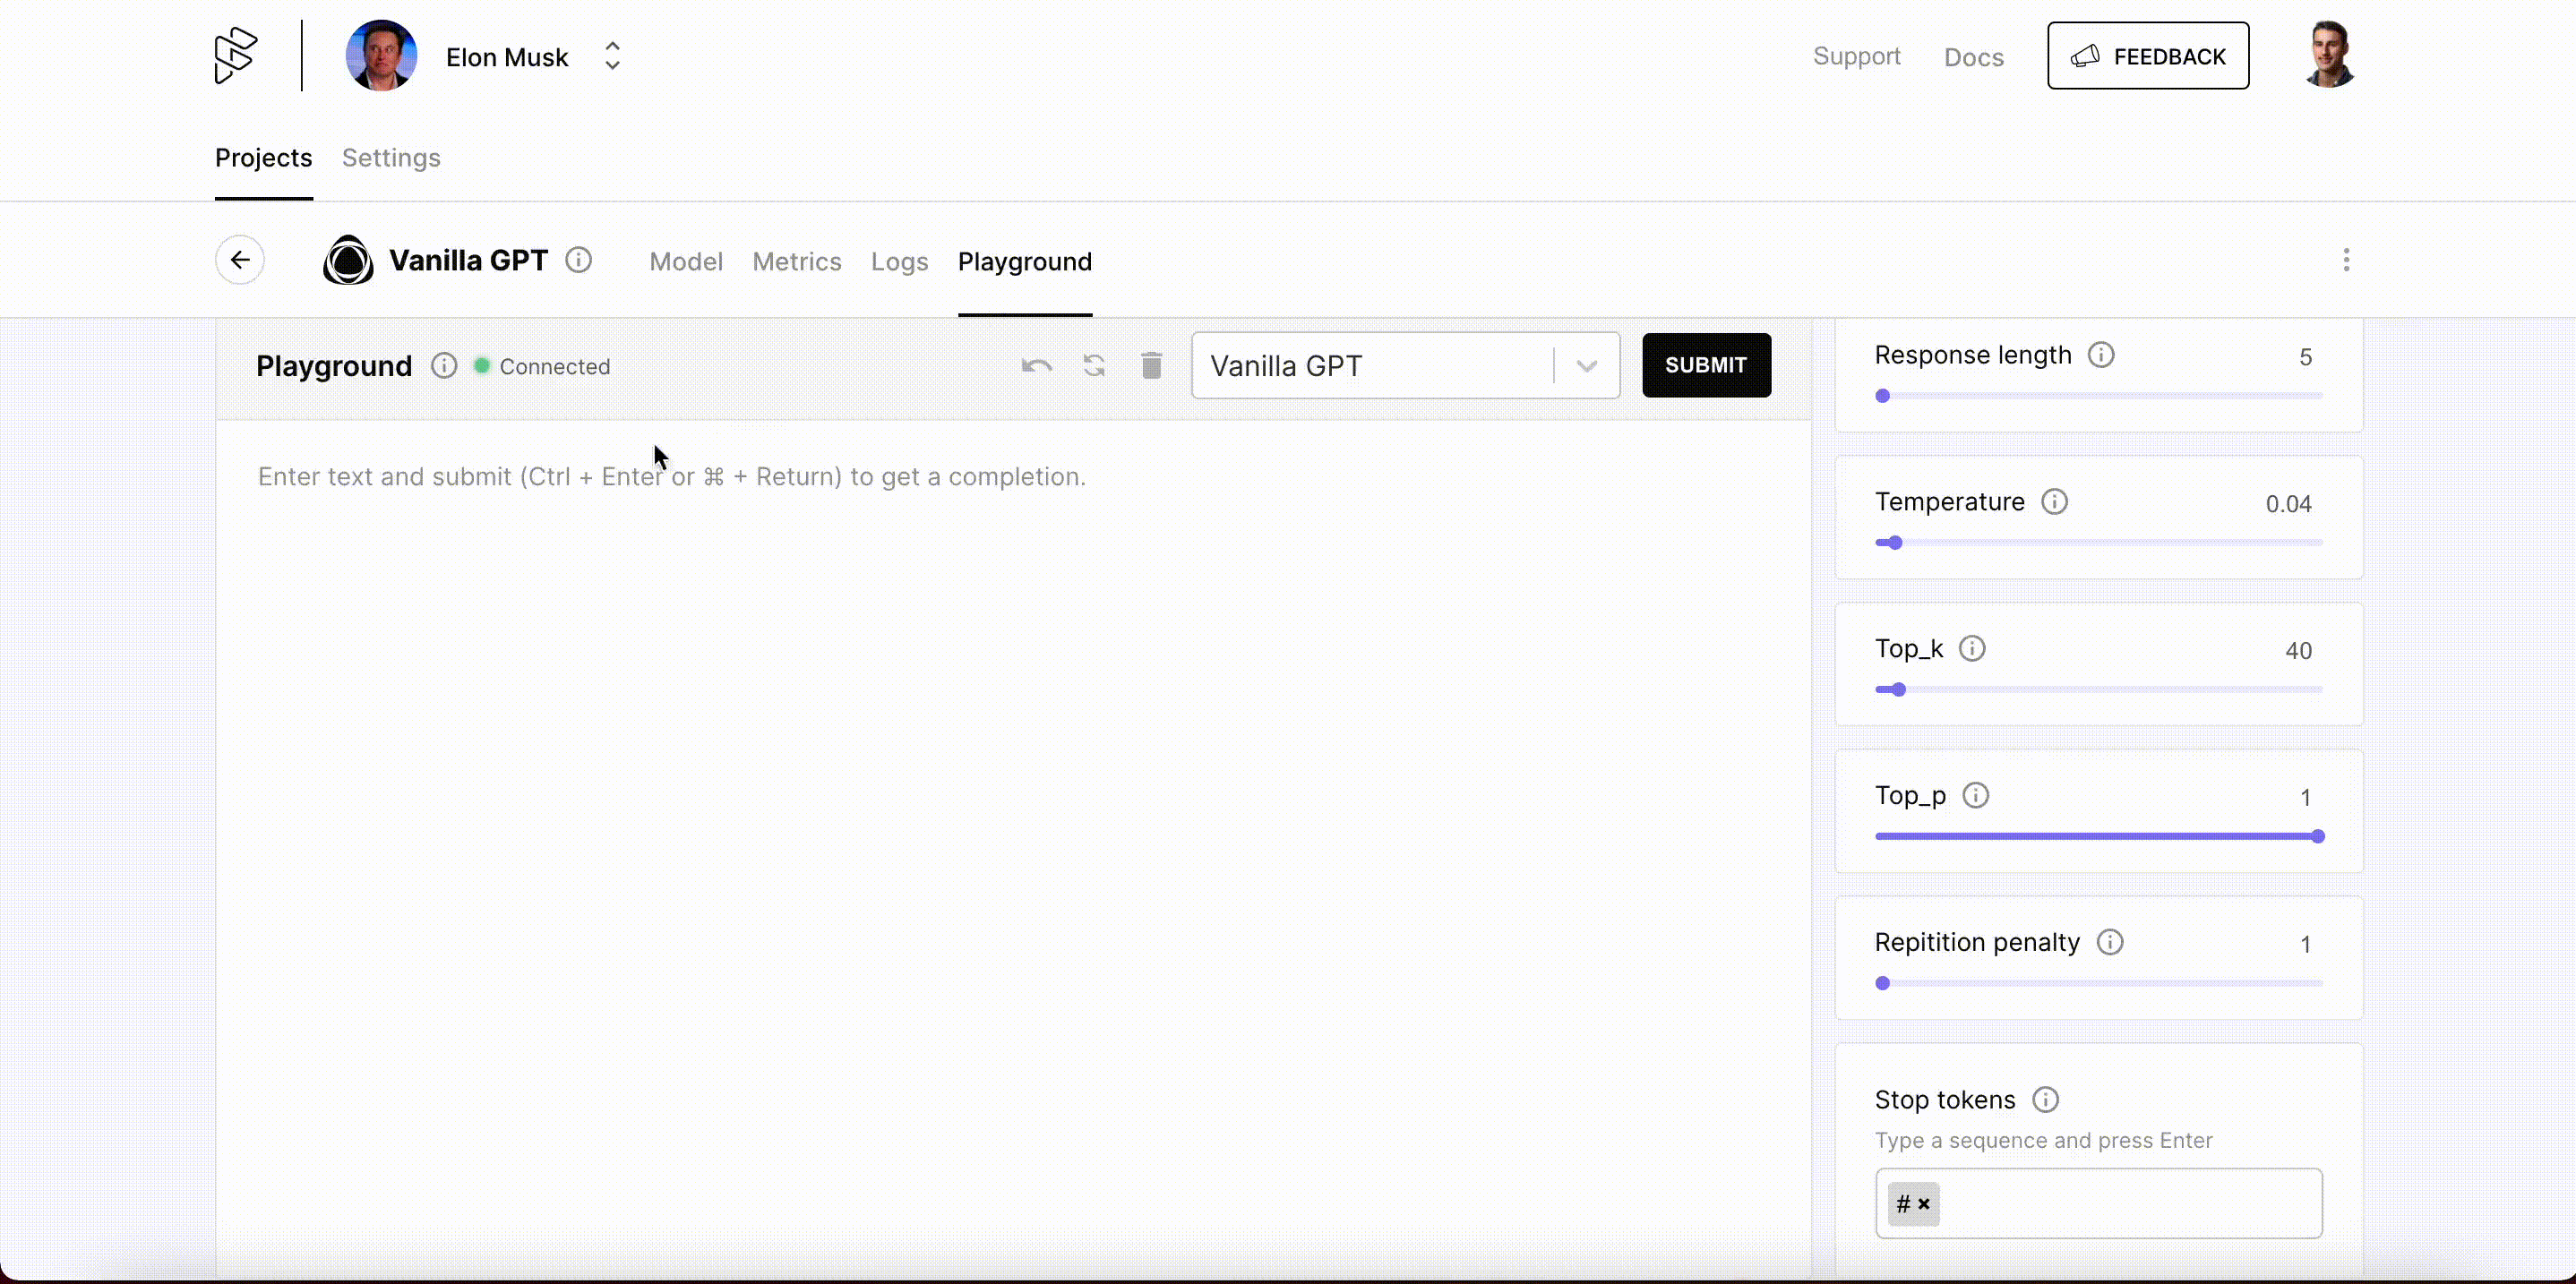The width and height of the screenshot is (2576, 1284).
Task: Click the trash delete icon
Action: [x=1151, y=366]
